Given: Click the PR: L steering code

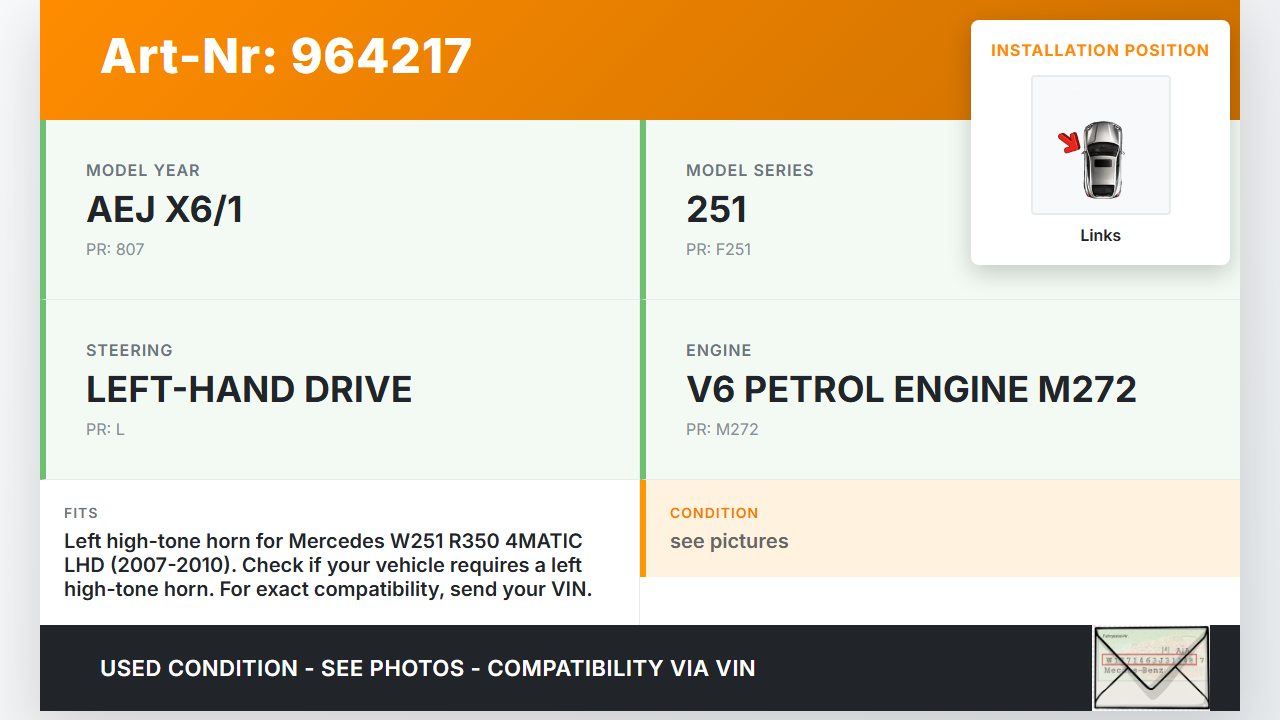Looking at the screenshot, I should tap(105, 429).
